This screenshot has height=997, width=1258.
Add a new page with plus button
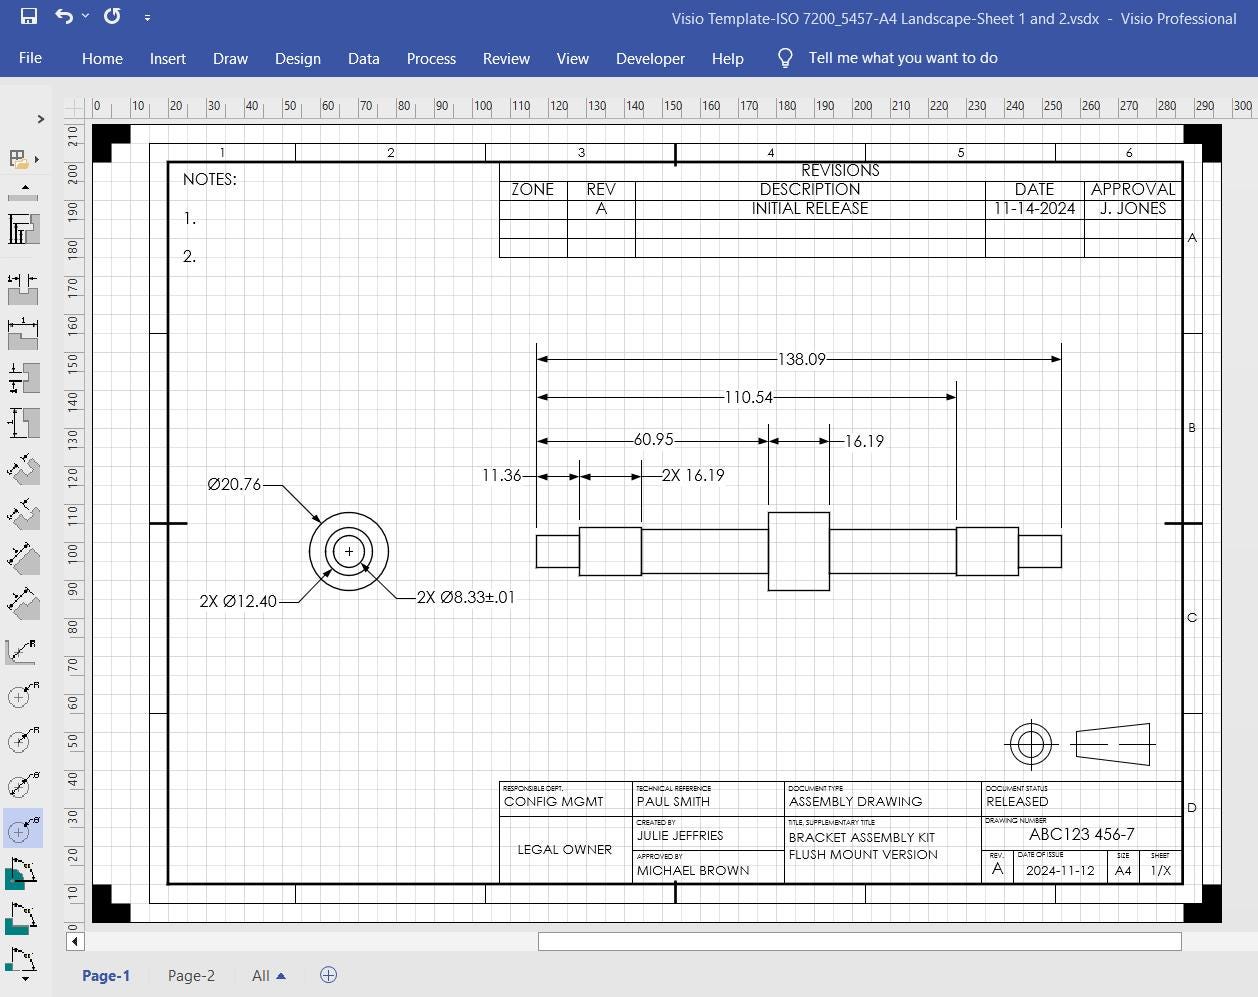328,974
